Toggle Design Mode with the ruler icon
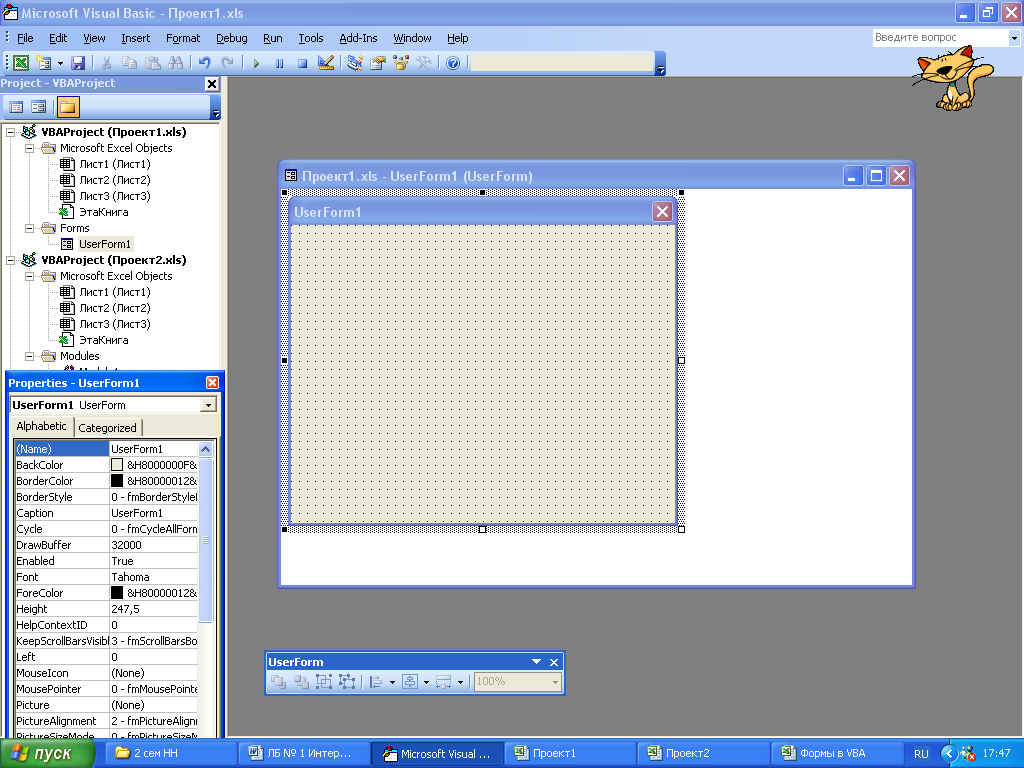Image resolution: width=1024 pixels, height=768 pixels. click(325, 63)
